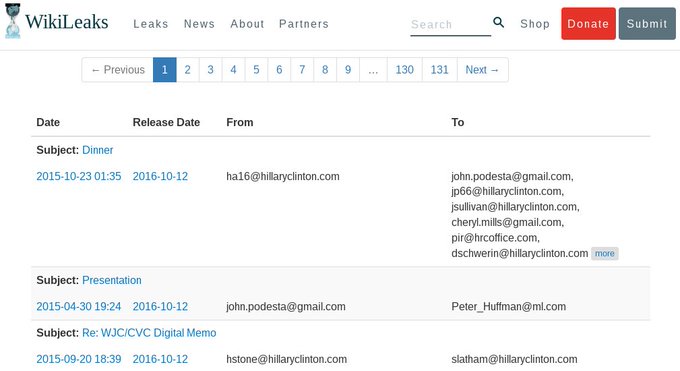680x371 pixels.
Task: Click the To column header
Action: point(458,122)
